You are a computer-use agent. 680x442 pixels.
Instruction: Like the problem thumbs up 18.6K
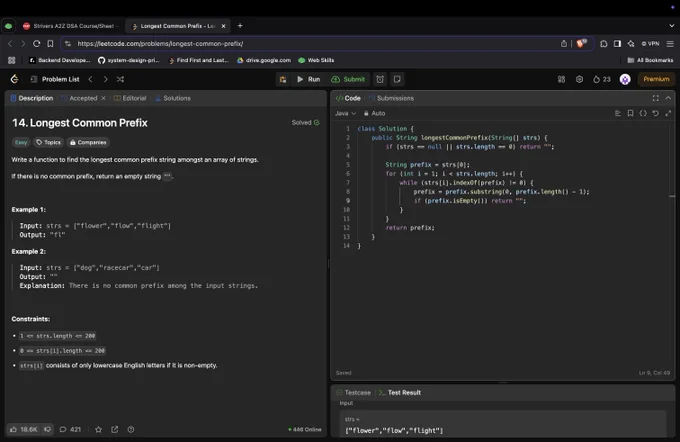[x=23, y=429]
